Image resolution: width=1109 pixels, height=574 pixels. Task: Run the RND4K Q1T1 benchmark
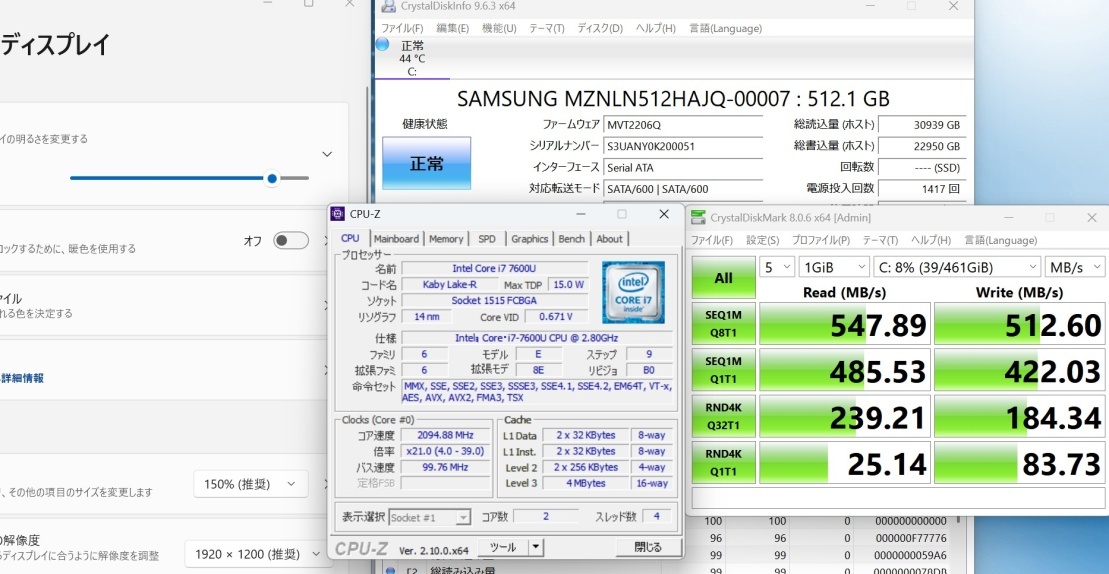click(x=724, y=462)
